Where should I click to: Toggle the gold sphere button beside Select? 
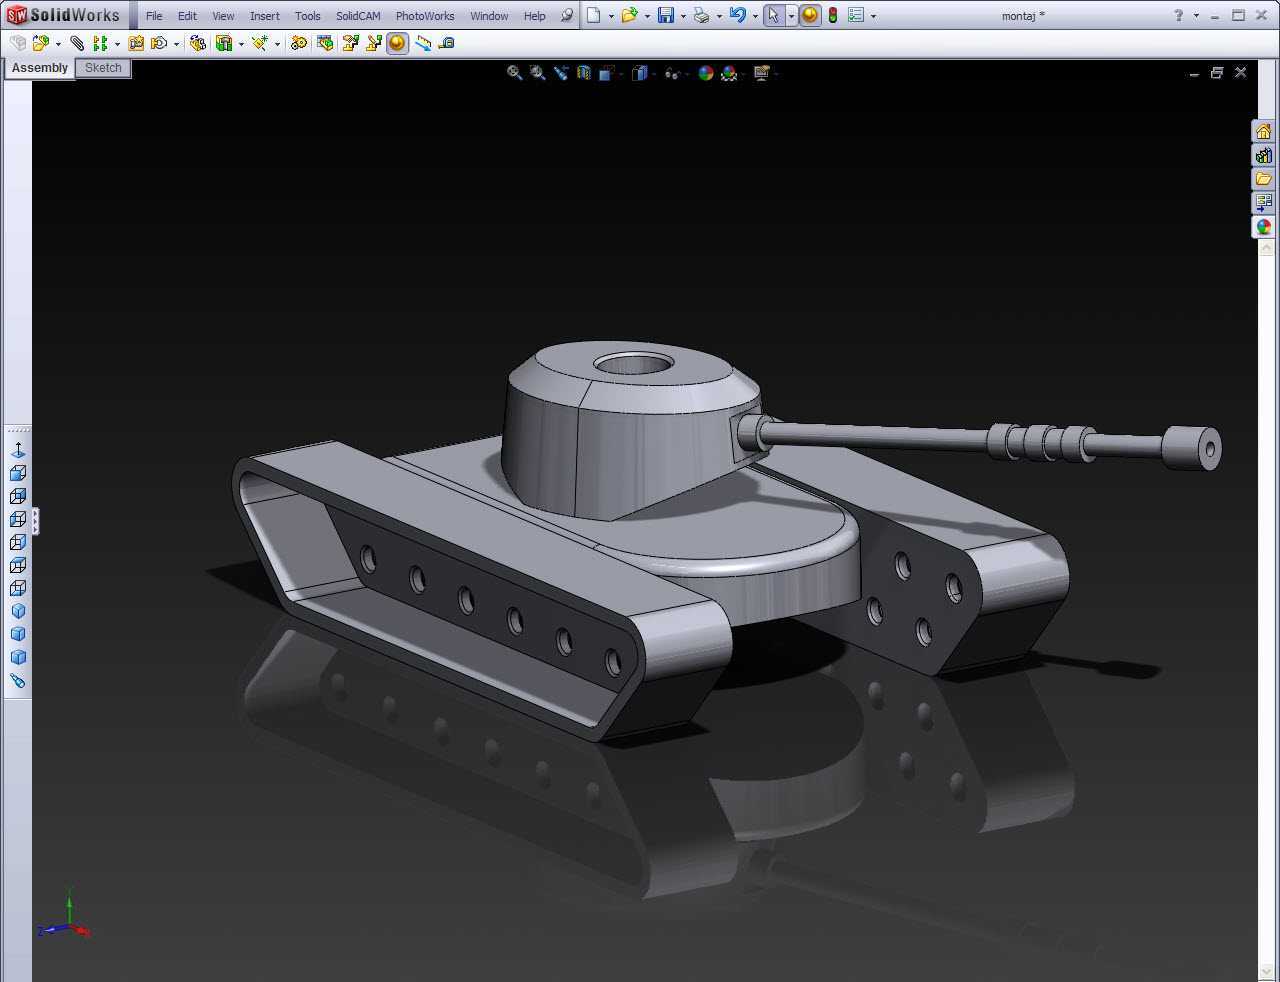click(810, 15)
